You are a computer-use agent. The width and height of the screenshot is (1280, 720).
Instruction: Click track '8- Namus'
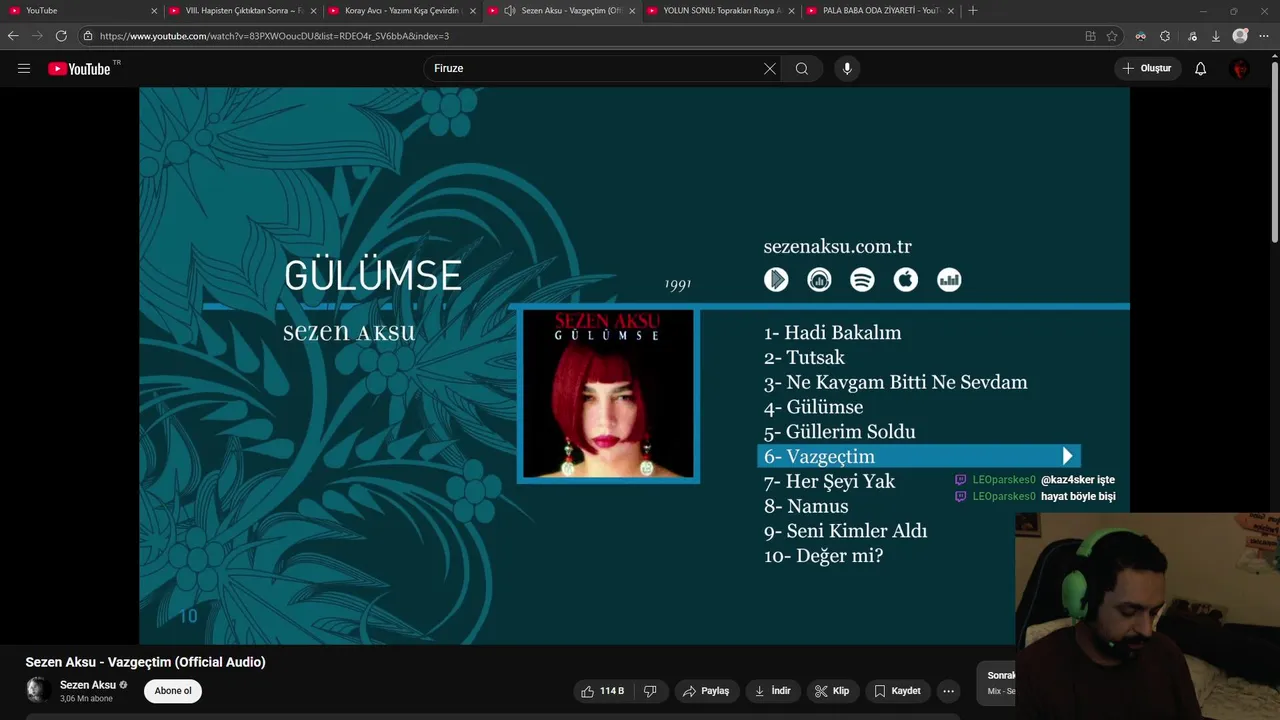coord(806,506)
